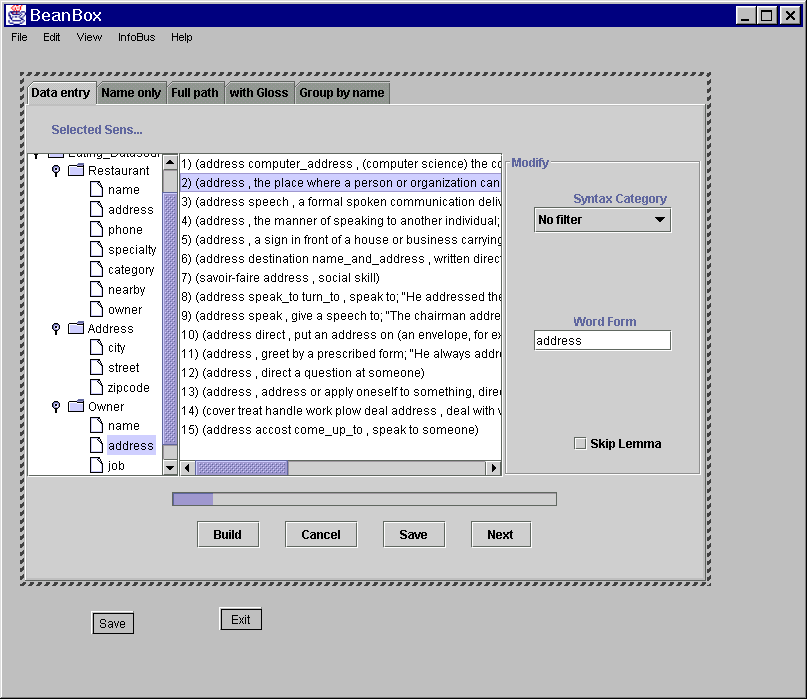Click the document icon next to zipcode
The image size is (807, 699).
click(x=96, y=388)
